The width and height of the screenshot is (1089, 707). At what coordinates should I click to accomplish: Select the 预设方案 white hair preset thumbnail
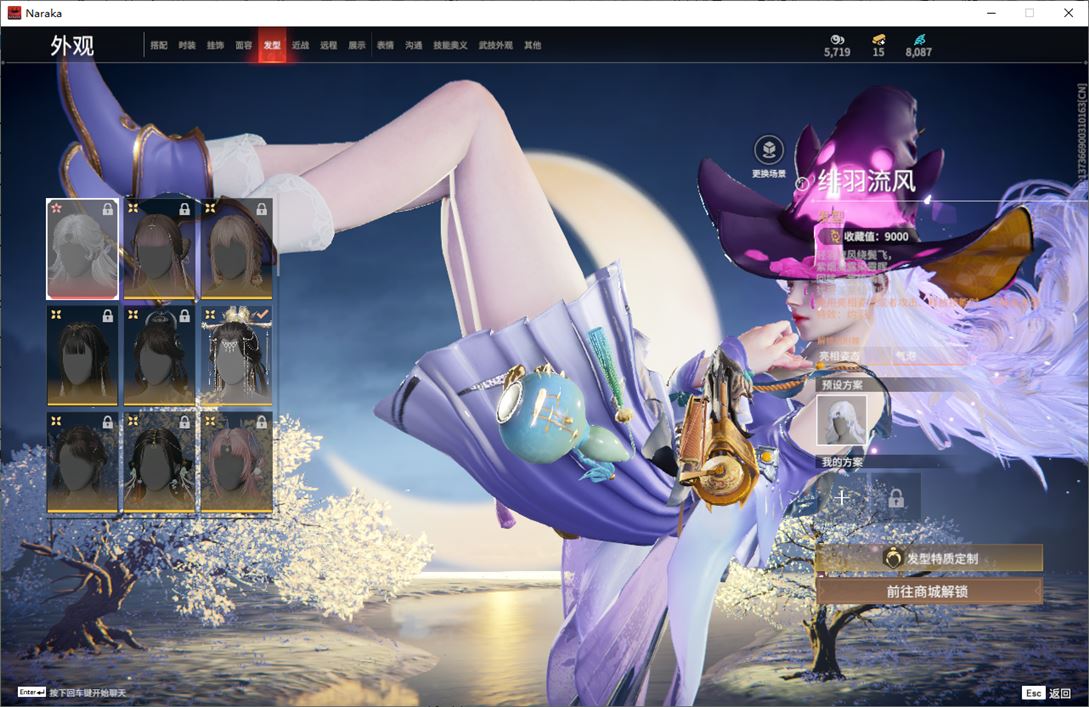coord(842,419)
